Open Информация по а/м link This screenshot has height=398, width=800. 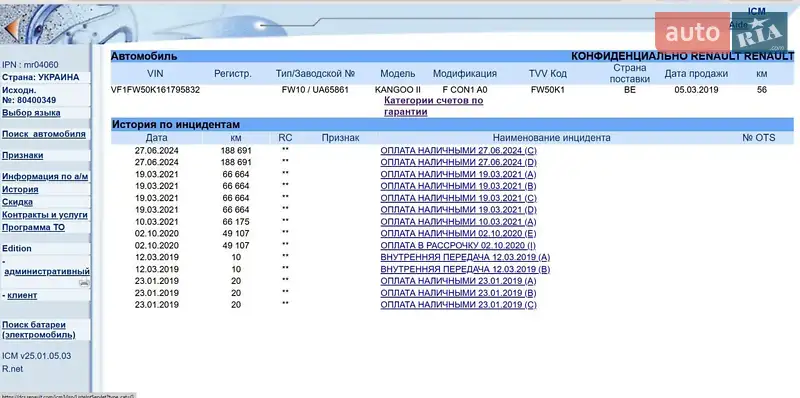tap(45, 177)
